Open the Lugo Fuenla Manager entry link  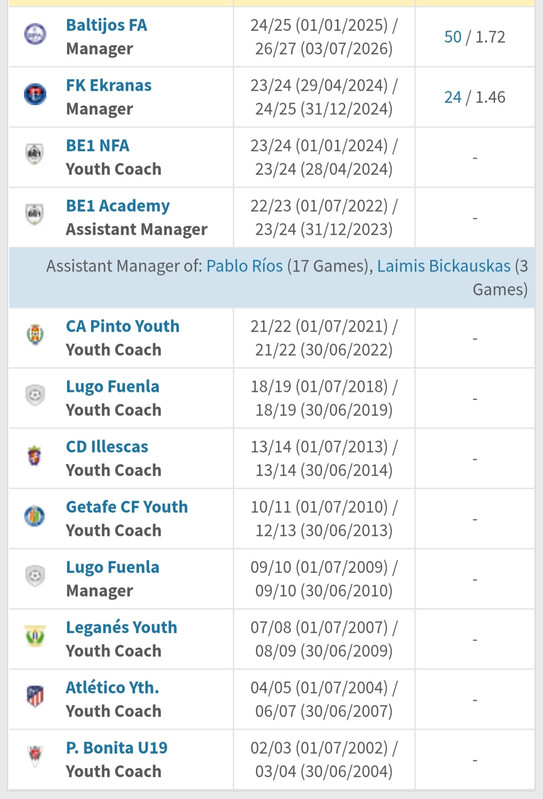click(113, 567)
